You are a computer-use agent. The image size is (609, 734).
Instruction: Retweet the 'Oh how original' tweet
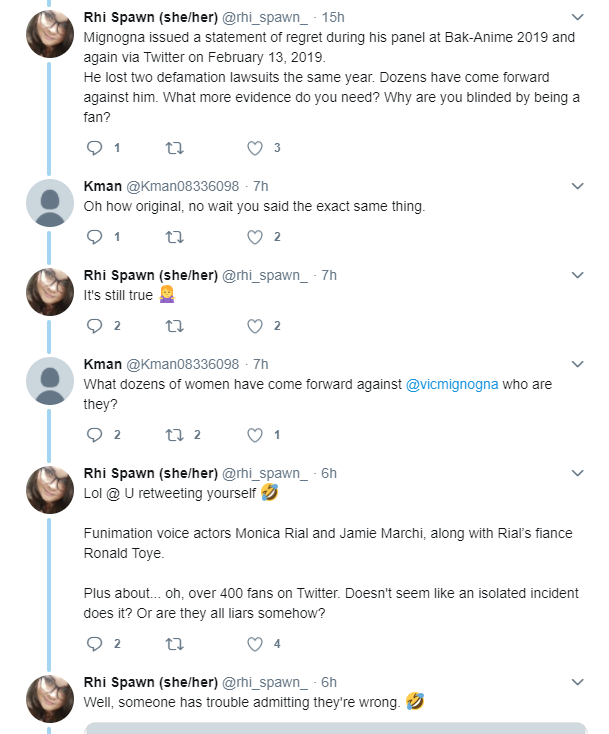175,237
